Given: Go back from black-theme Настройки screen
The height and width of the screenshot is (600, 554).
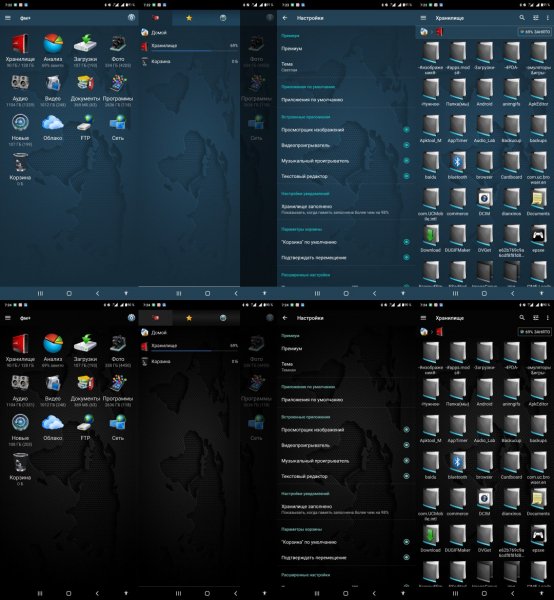Looking at the screenshot, I should tap(285, 318).
